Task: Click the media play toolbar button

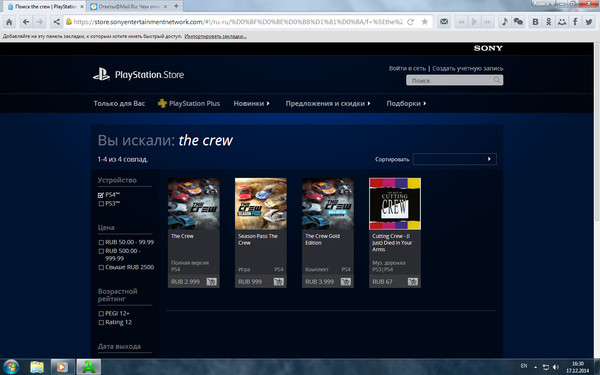Action: pos(474,22)
